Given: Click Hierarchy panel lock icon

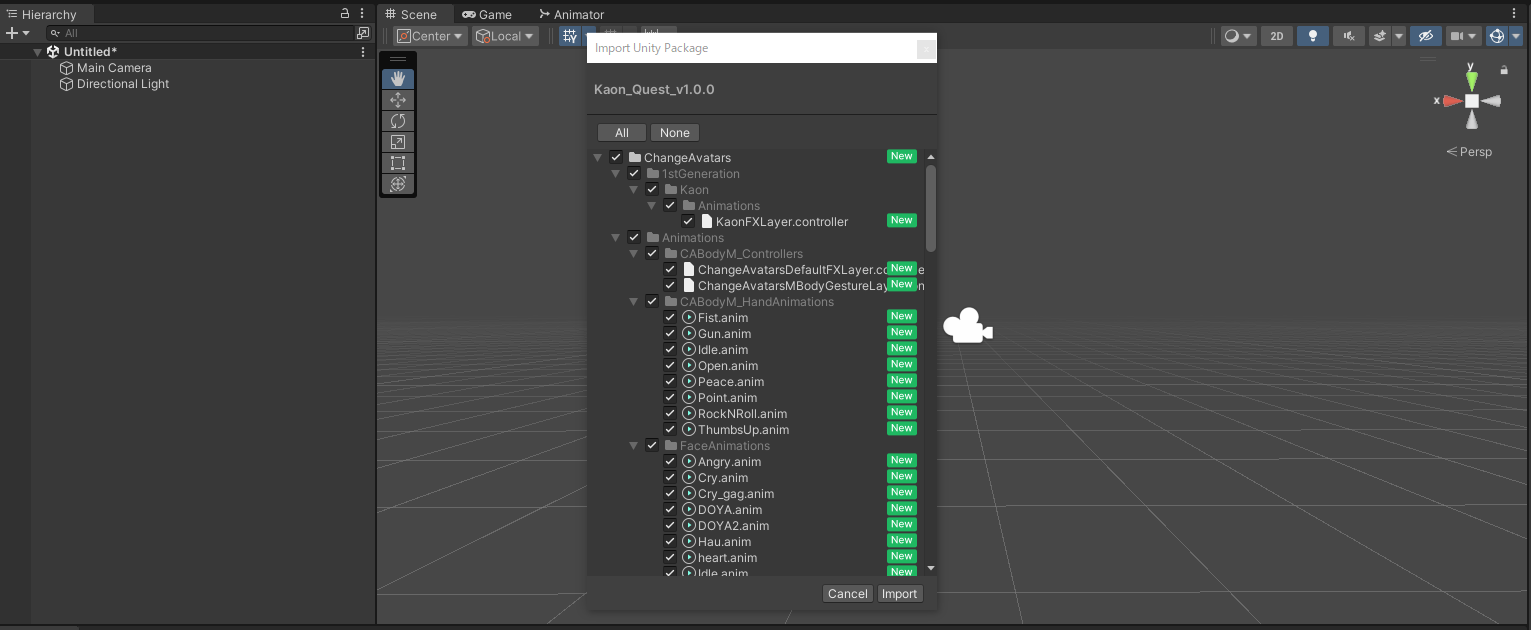Looking at the screenshot, I should click(x=345, y=14).
